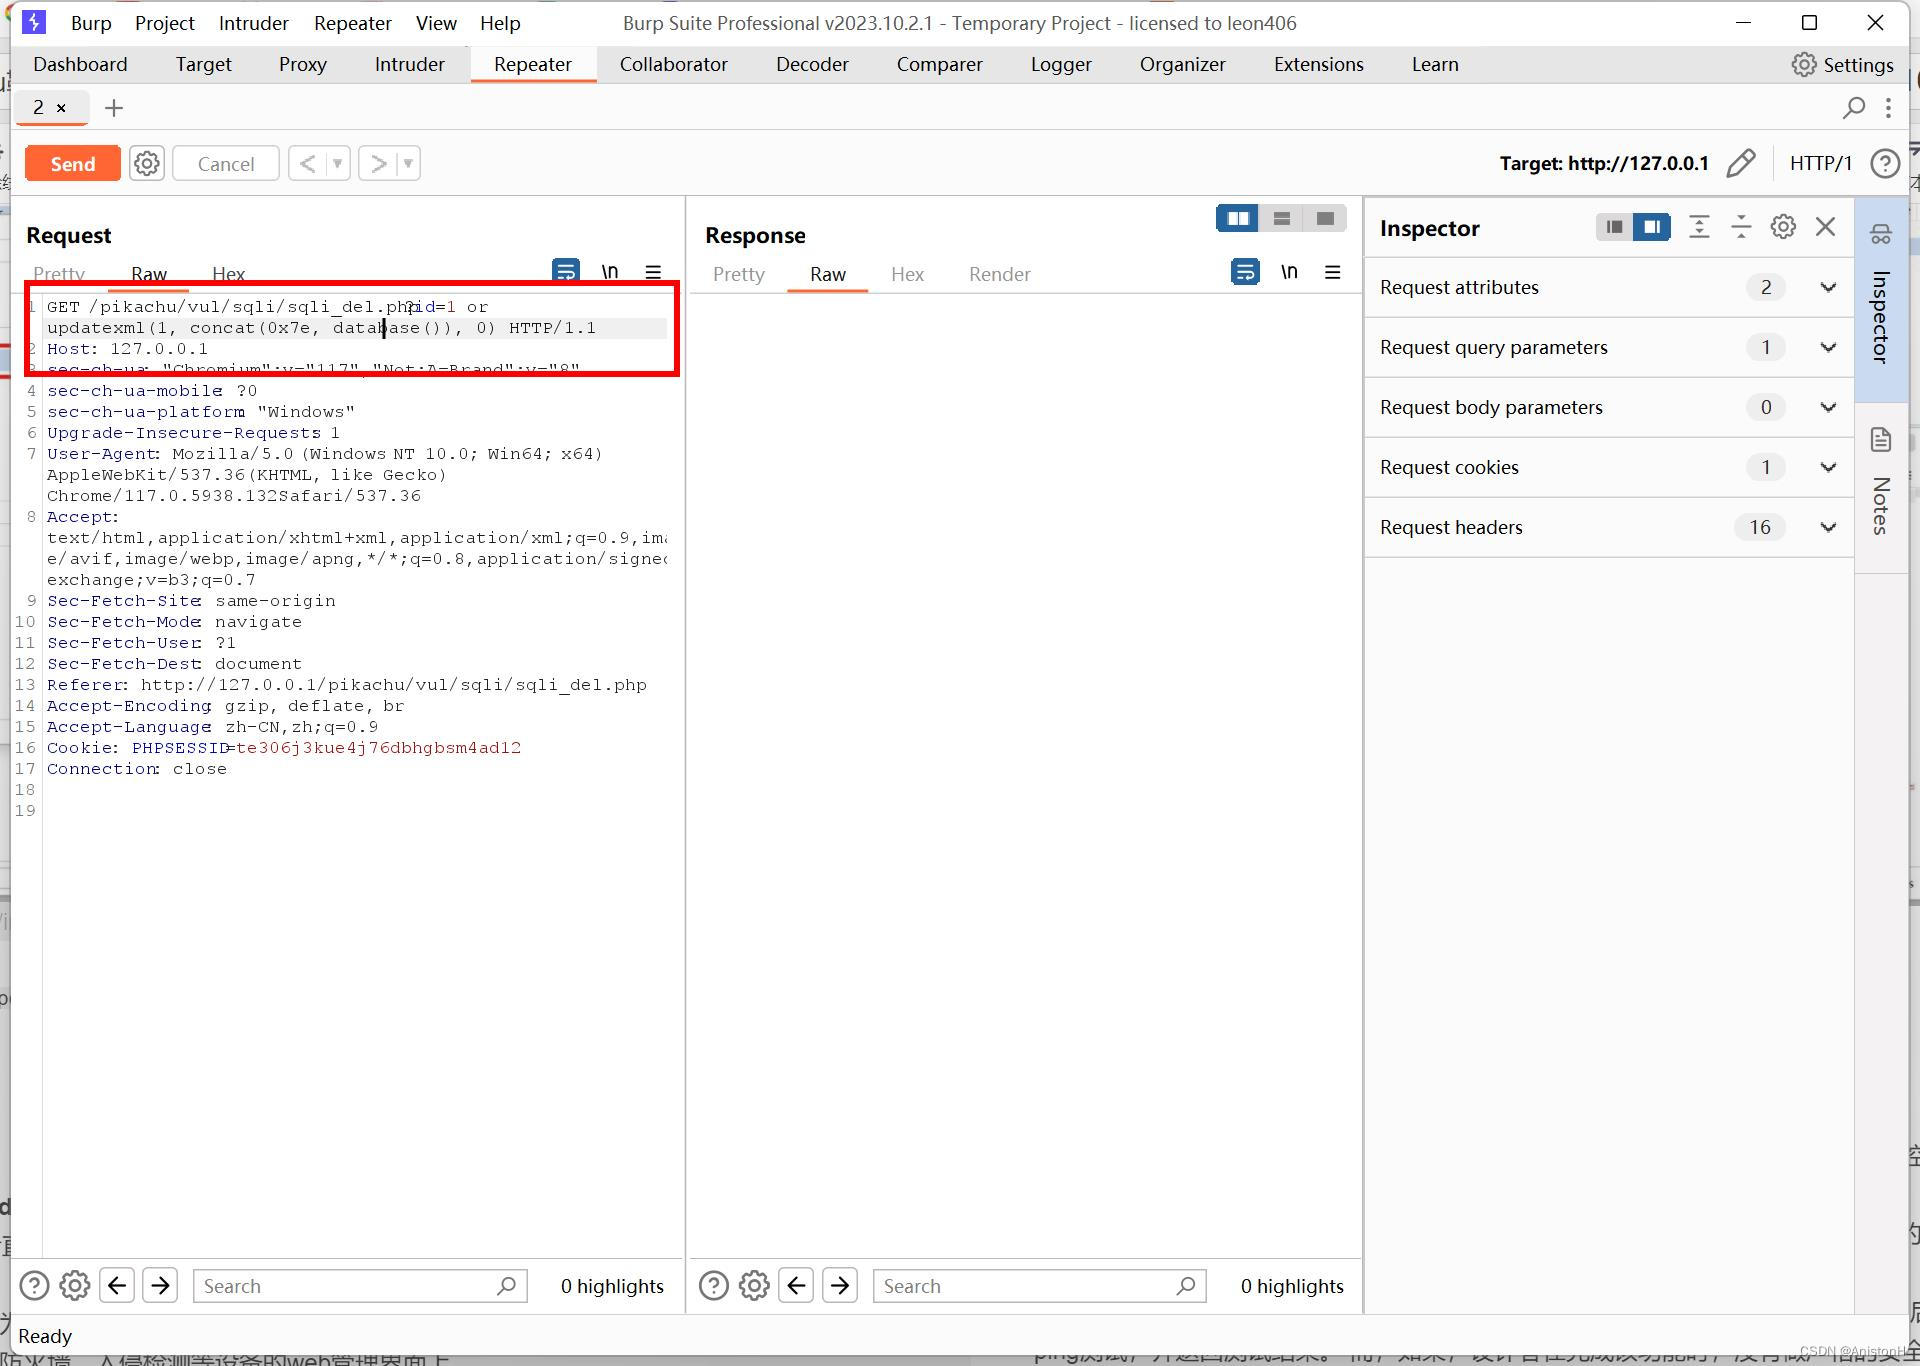This screenshot has height=1366, width=1920.
Task: Edit target with pencil icon
Action: click(x=1741, y=163)
